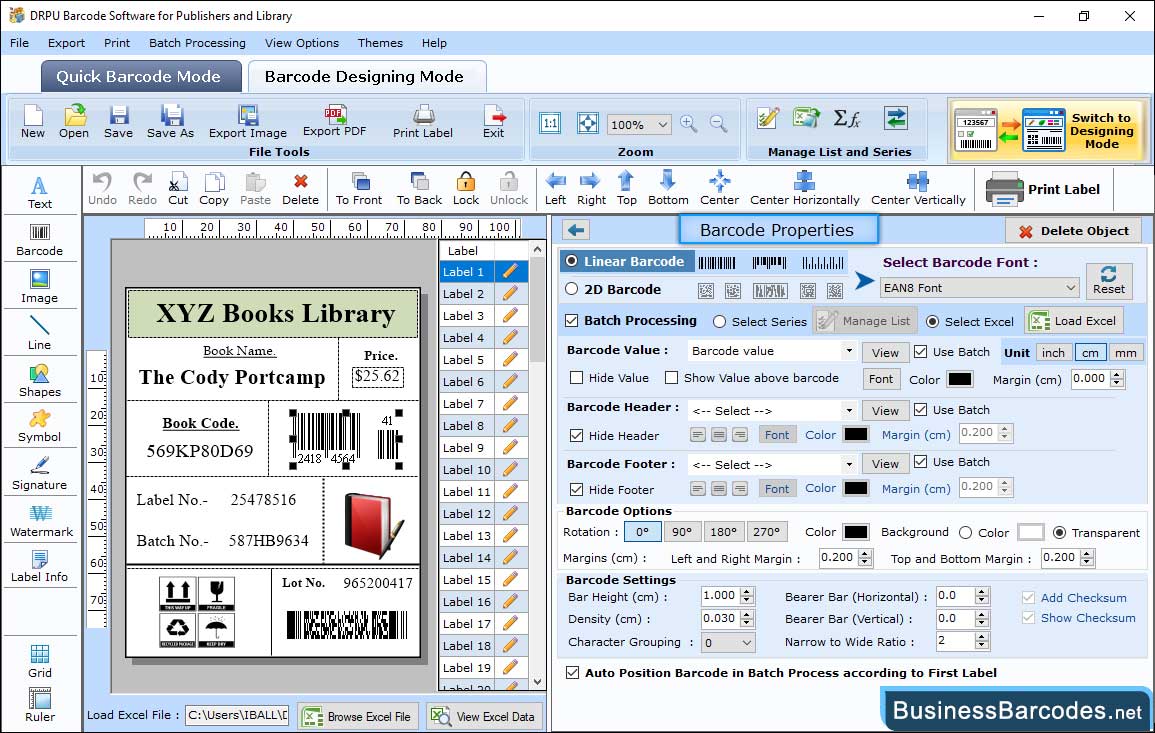
Task: Enable the Hide Value checkbox
Action: pos(577,378)
